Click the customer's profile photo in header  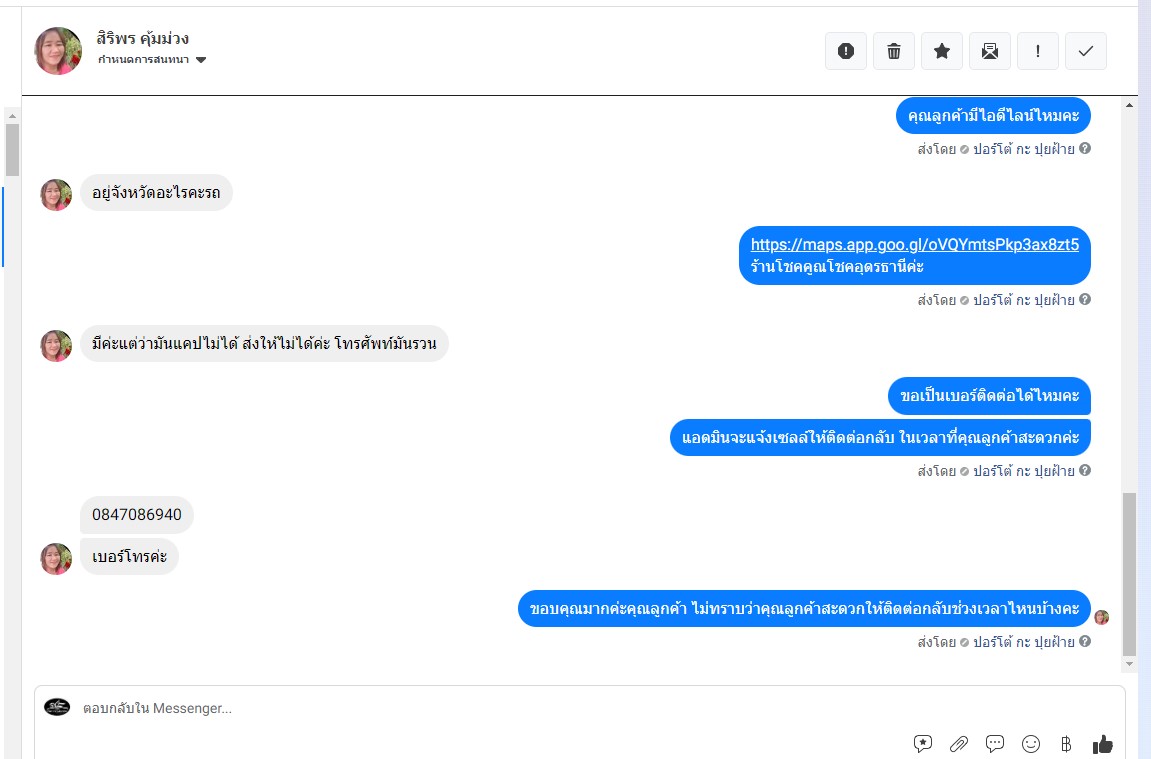[58, 51]
